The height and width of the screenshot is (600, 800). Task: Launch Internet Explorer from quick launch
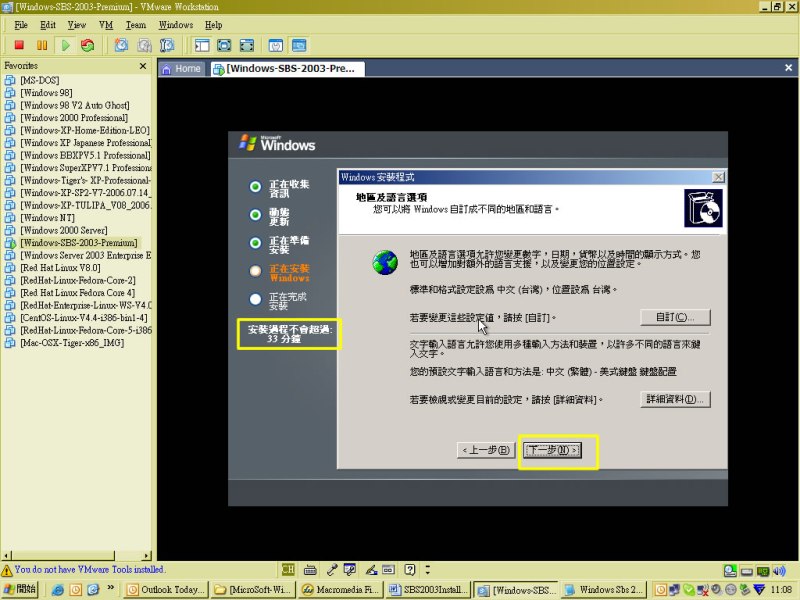tap(58, 590)
